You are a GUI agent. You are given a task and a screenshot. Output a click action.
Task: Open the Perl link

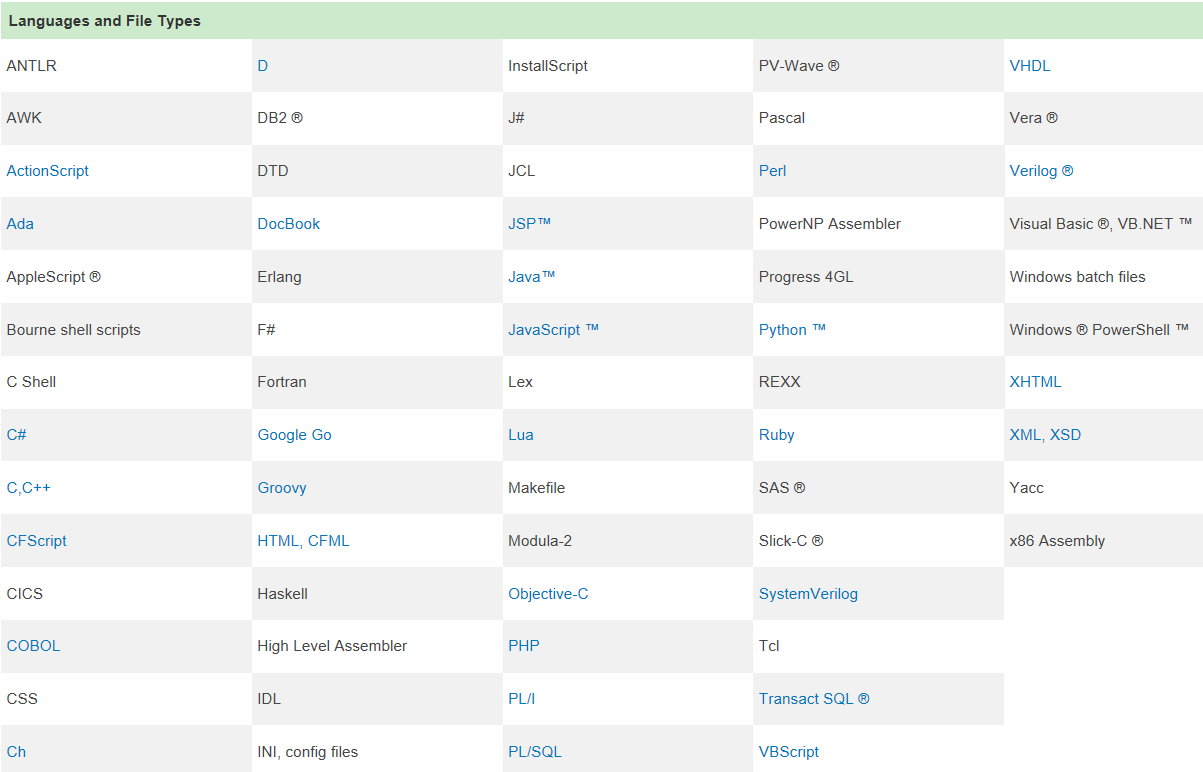(x=773, y=171)
